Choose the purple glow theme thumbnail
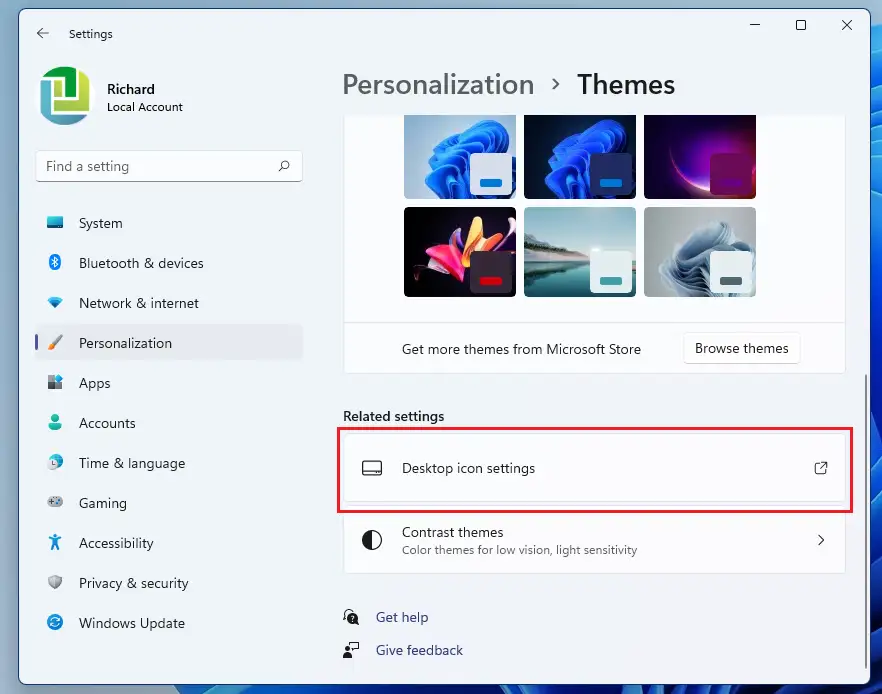Image resolution: width=882 pixels, height=694 pixels. 700,156
